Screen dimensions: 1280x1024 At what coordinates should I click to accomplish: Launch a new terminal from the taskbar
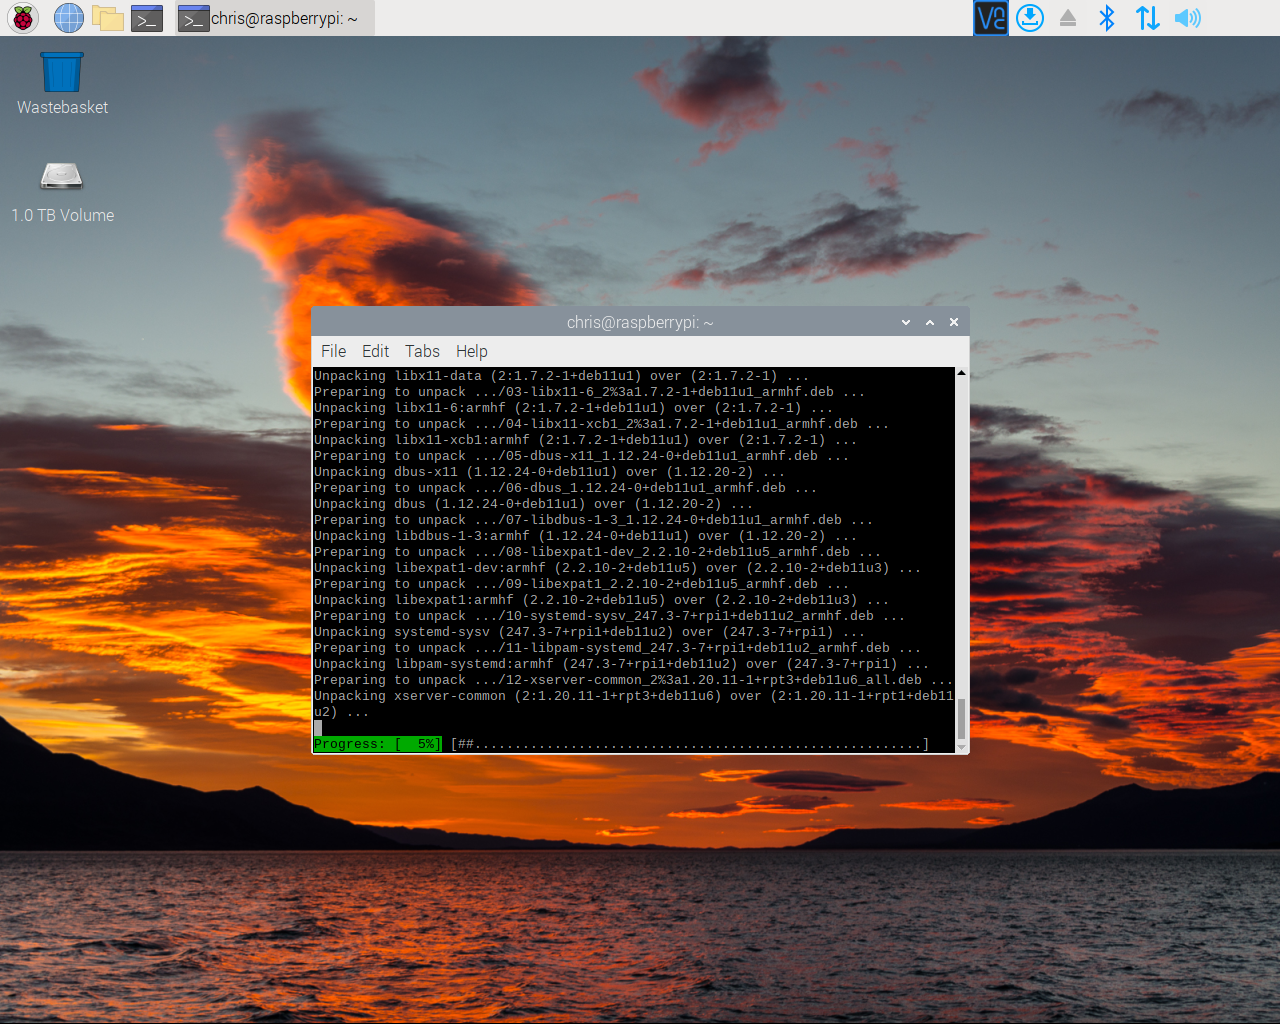click(x=148, y=18)
